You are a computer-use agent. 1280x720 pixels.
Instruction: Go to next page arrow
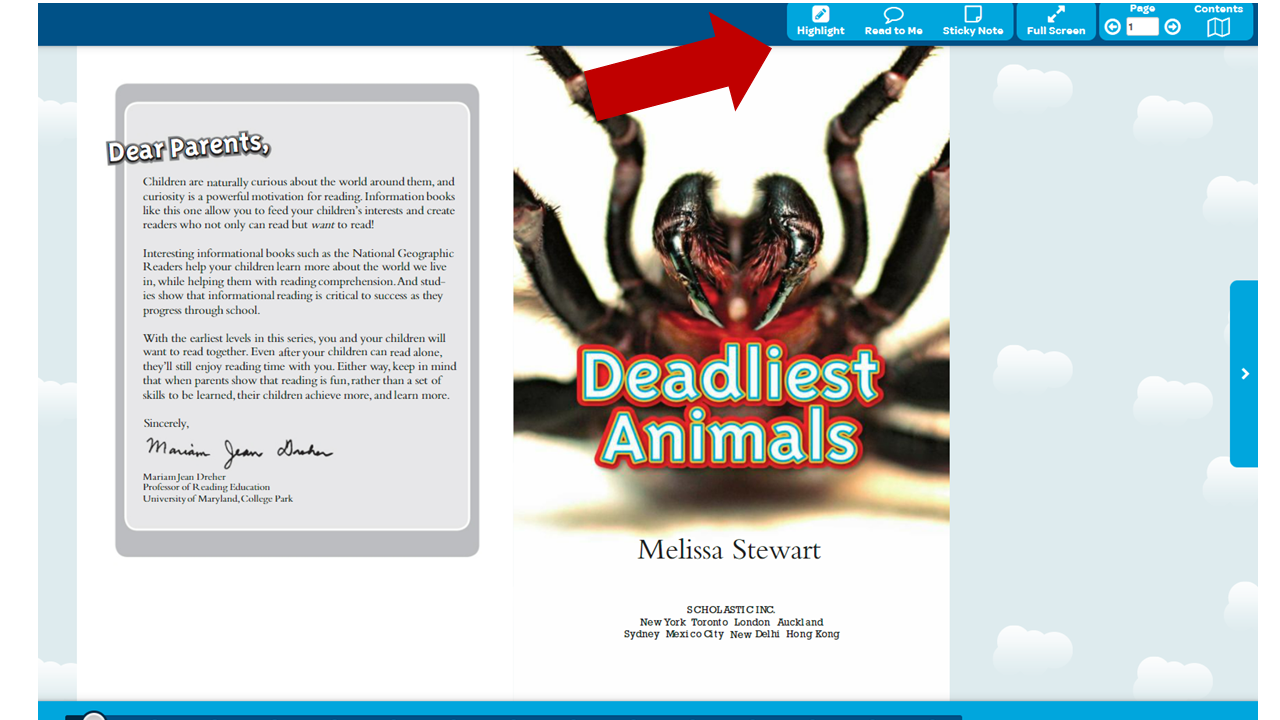pos(1173,27)
